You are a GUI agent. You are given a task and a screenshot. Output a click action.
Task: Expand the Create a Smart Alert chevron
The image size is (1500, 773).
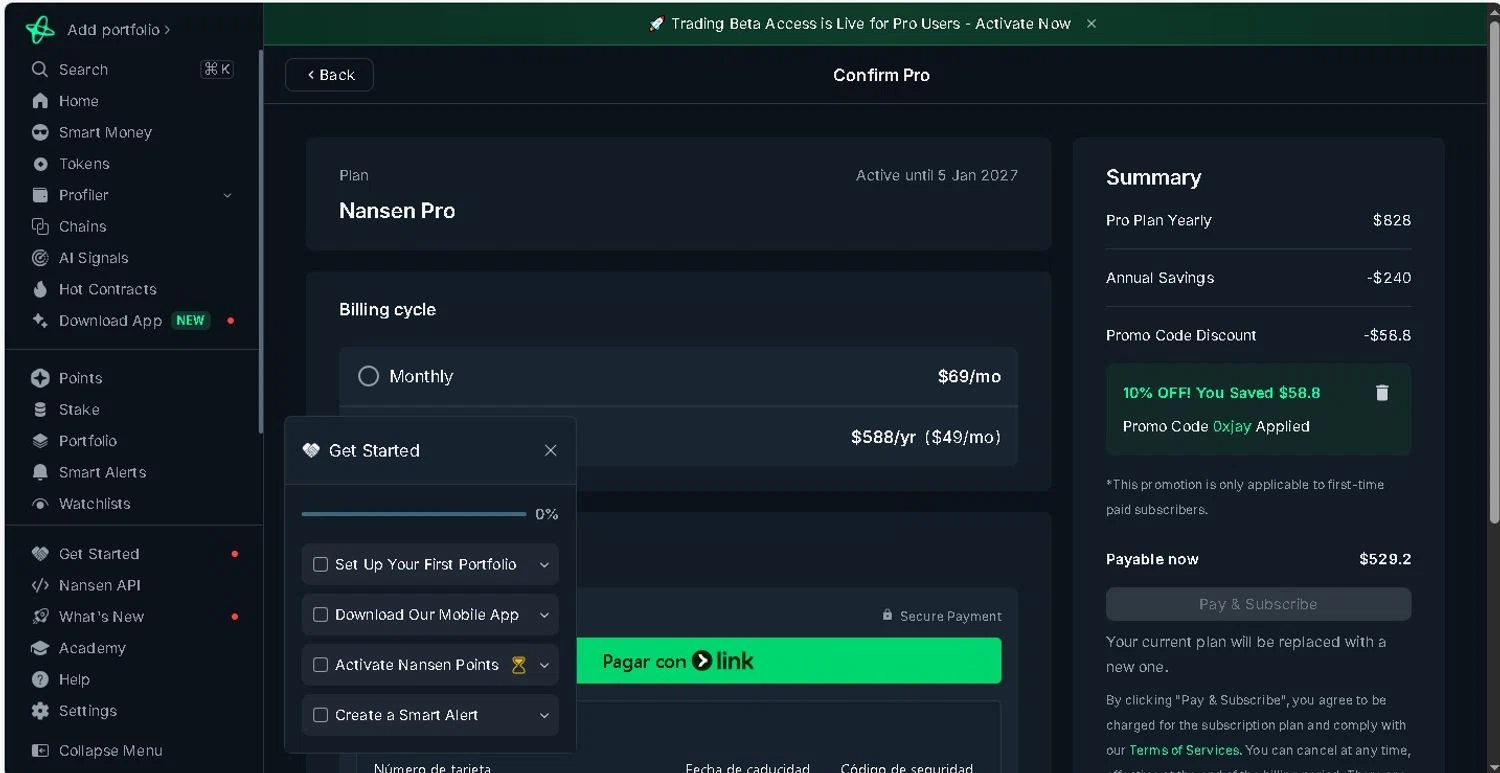pos(544,715)
